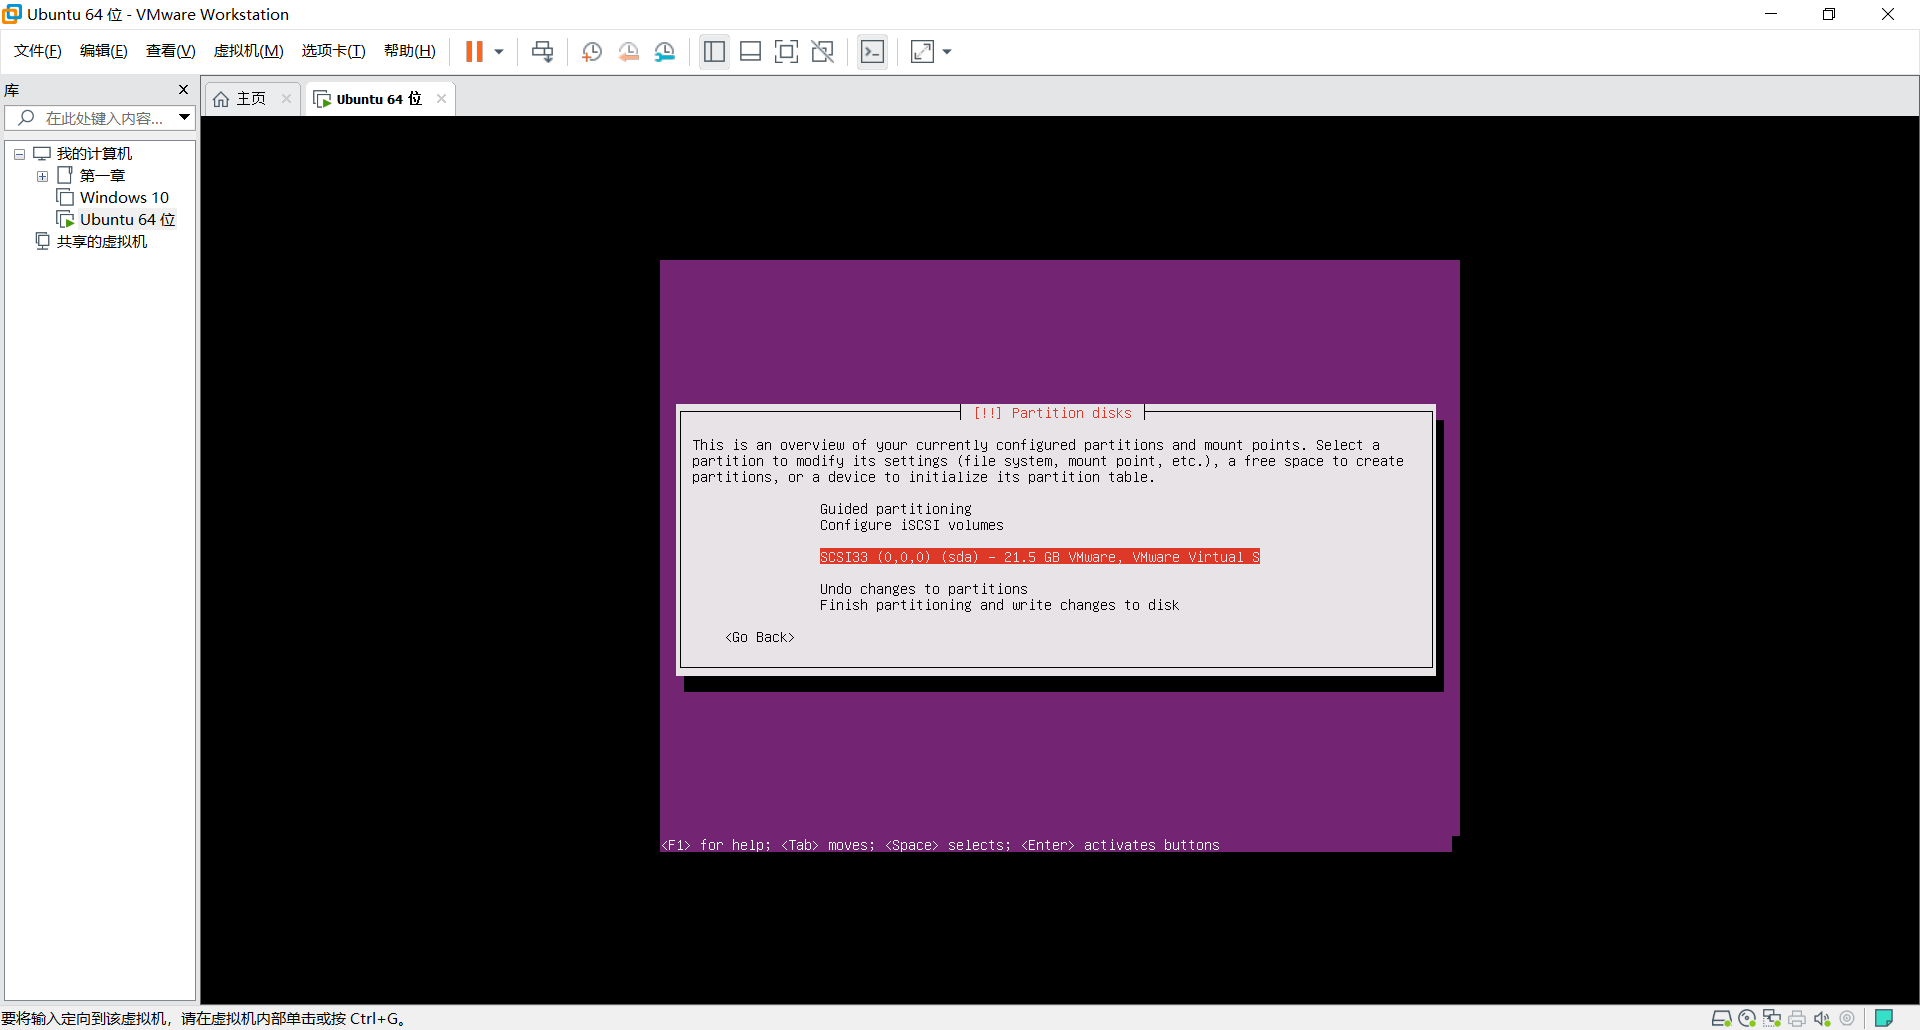Switch to the 主页 home tab
The width and height of the screenshot is (1920, 1030).
tap(251, 99)
